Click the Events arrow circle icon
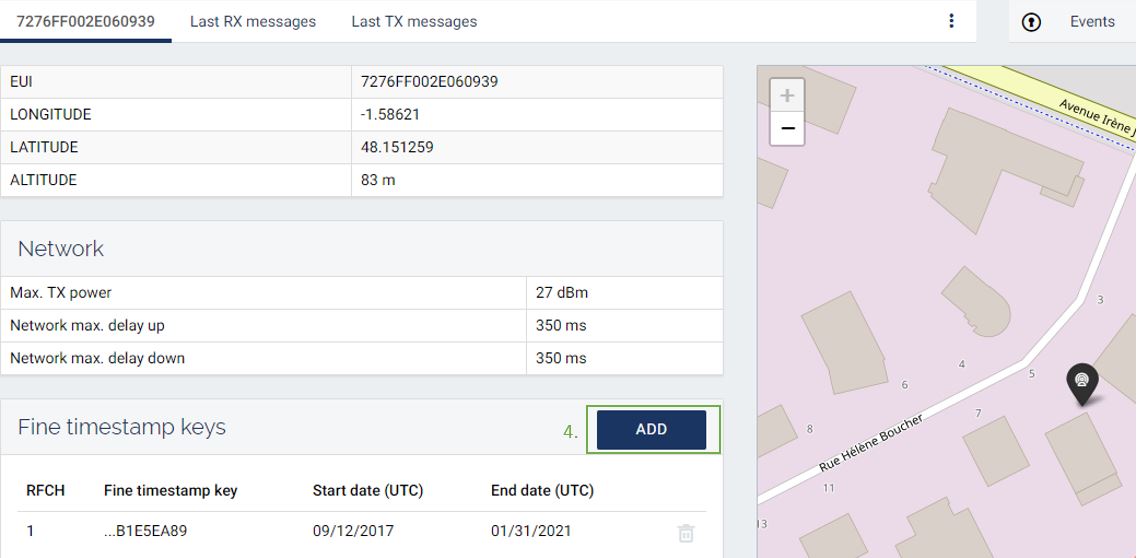 pos(1031,22)
